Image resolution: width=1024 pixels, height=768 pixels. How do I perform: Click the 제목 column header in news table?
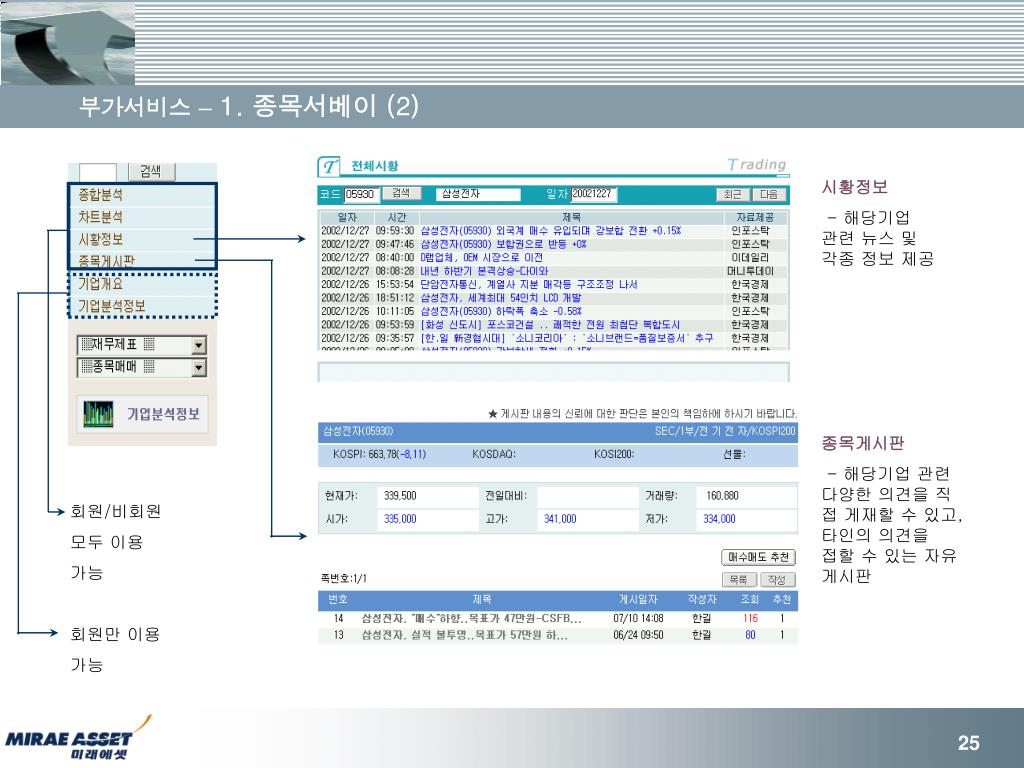[x=571, y=217]
